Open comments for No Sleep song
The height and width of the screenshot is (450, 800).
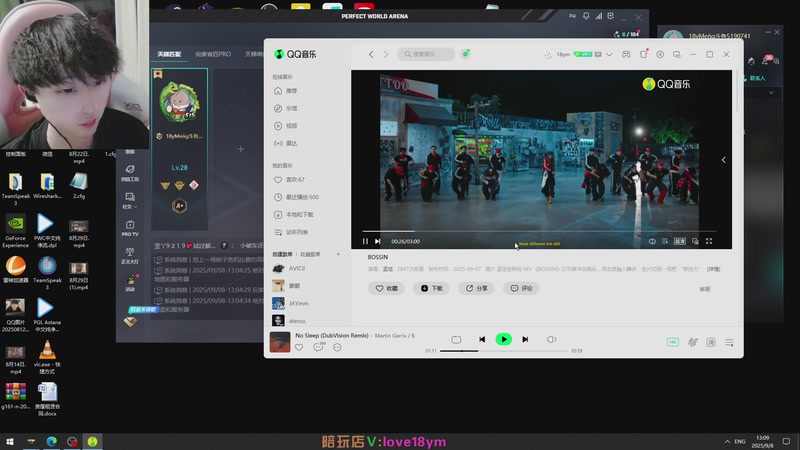click(318, 347)
